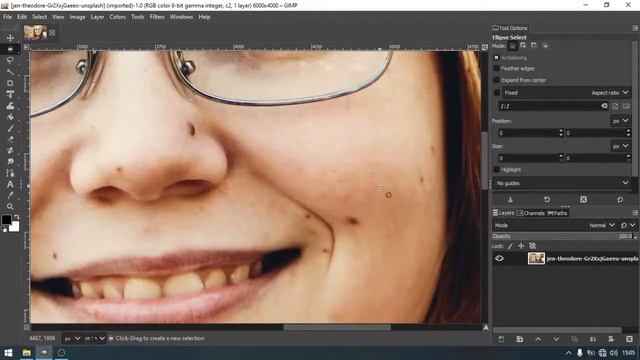Reset colors to default black and white

tap(4, 229)
